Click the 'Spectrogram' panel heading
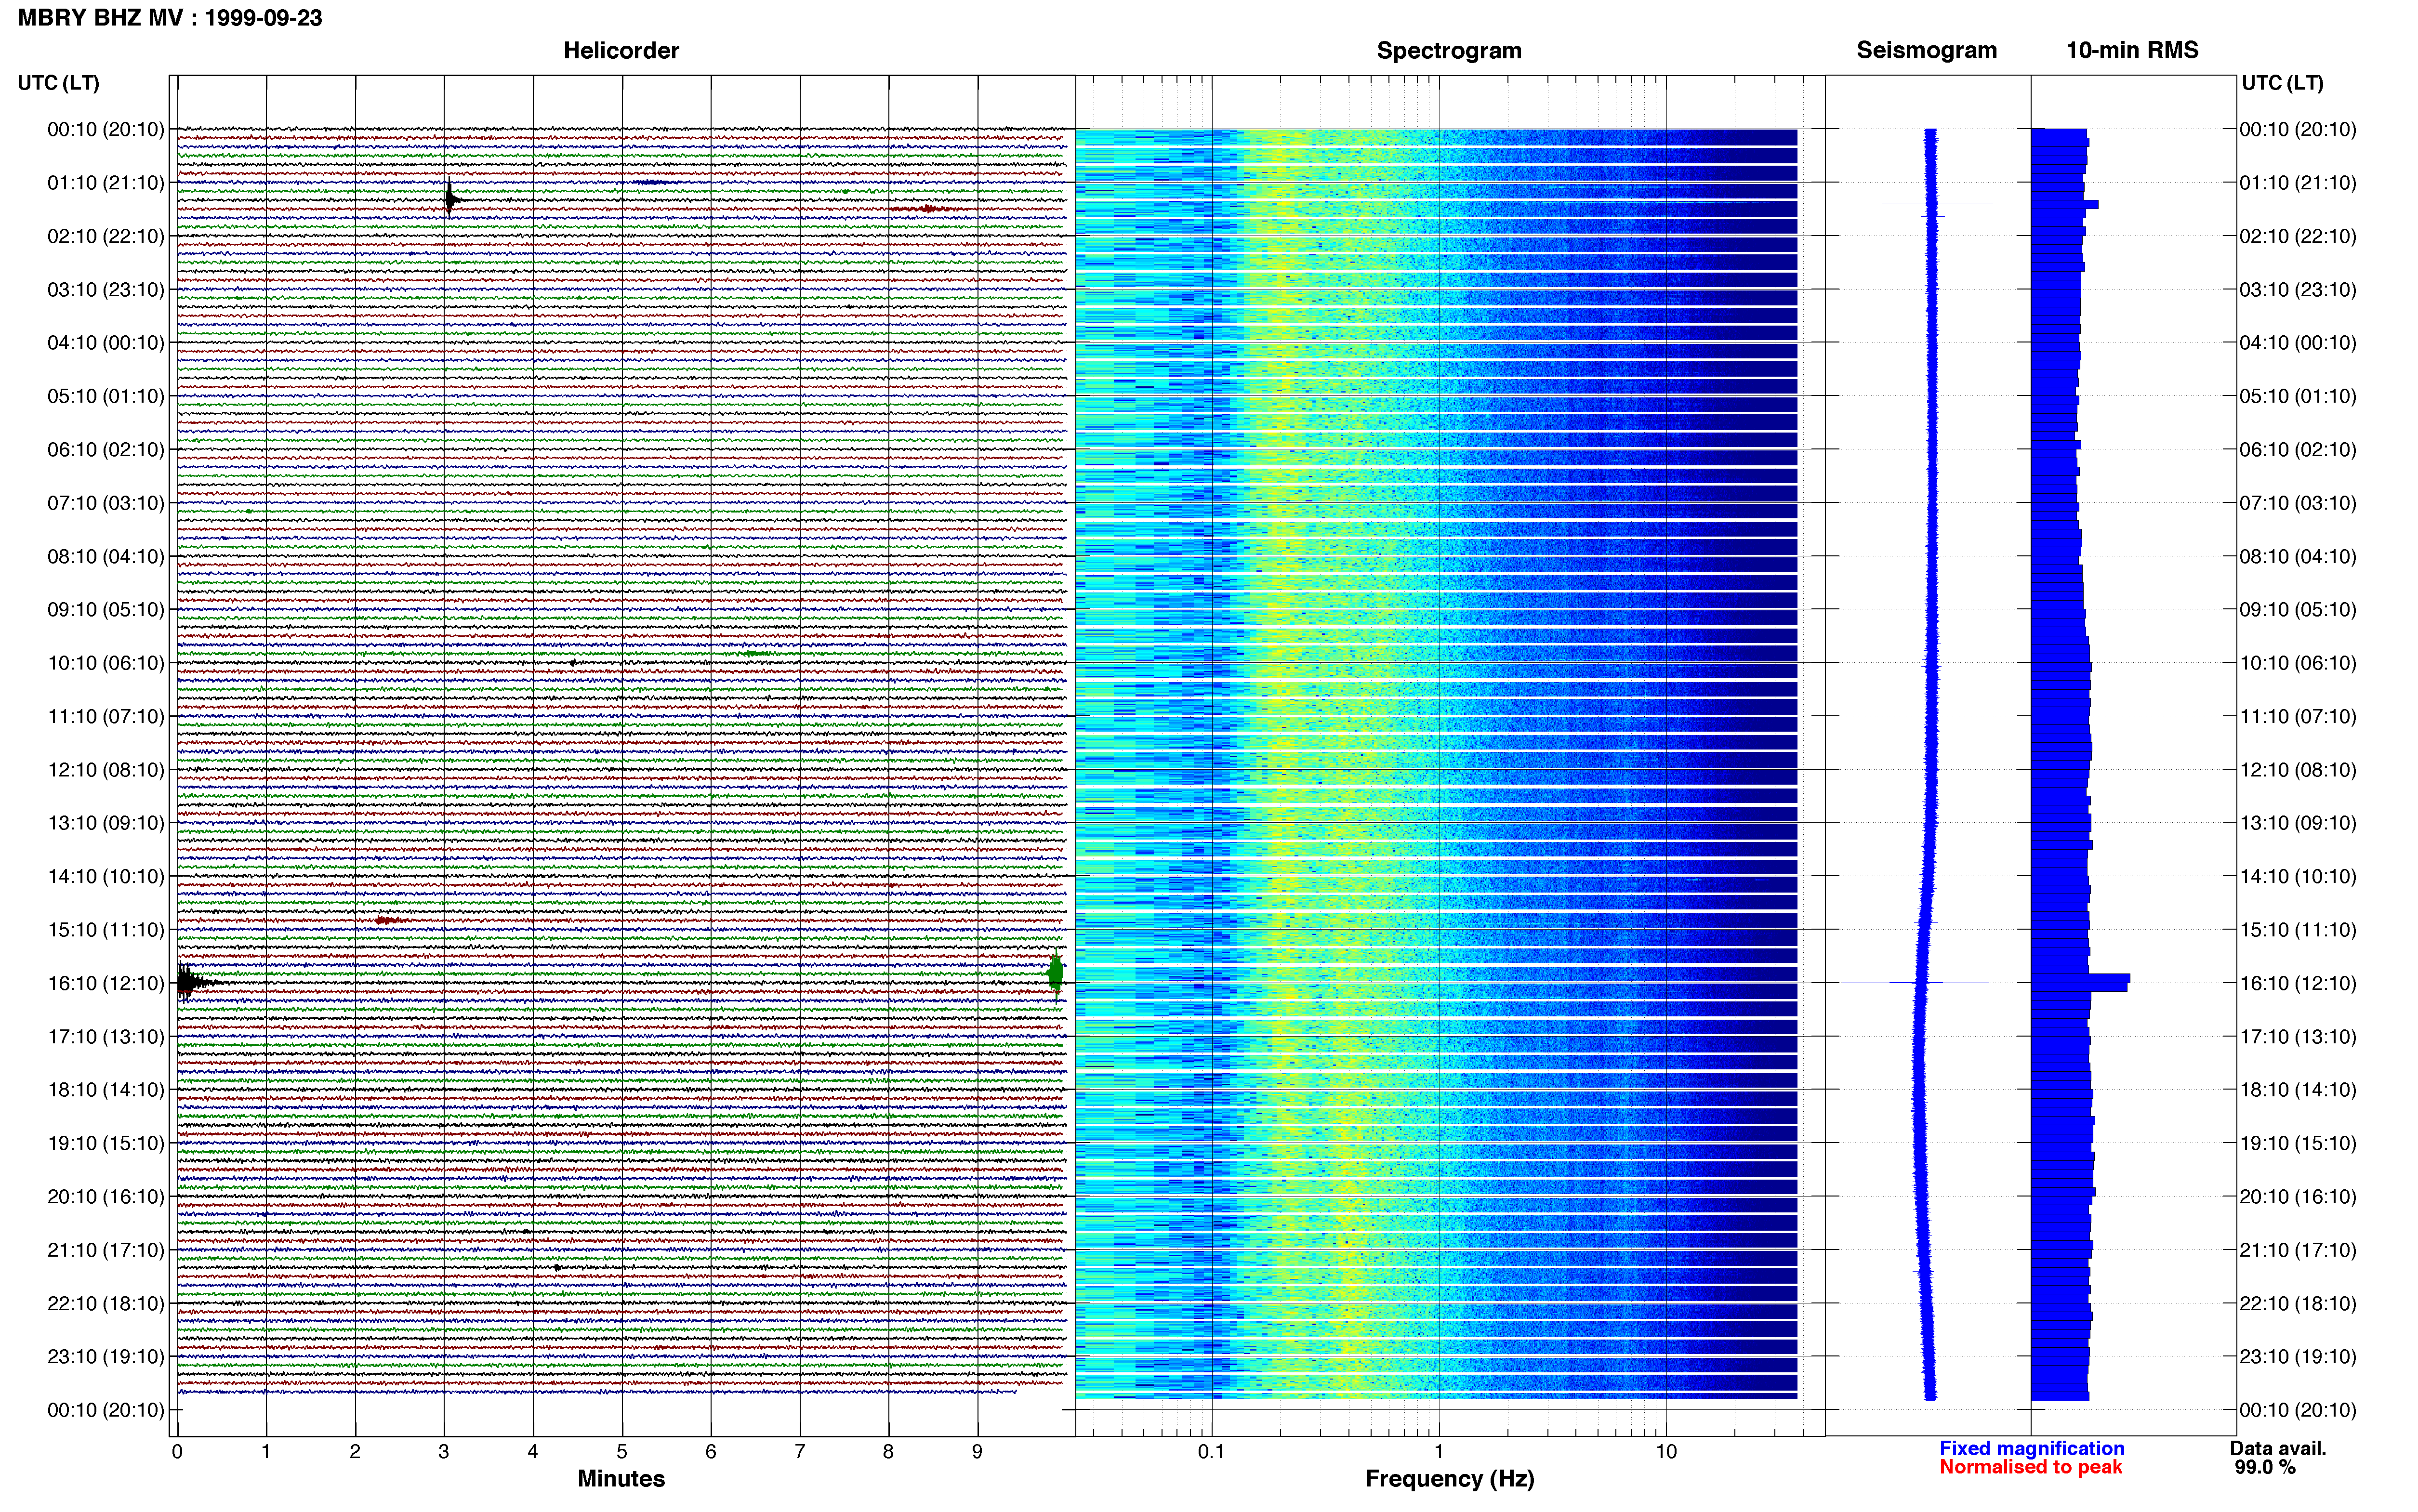The height and width of the screenshot is (1512, 2418). pyautogui.click(x=1449, y=51)
